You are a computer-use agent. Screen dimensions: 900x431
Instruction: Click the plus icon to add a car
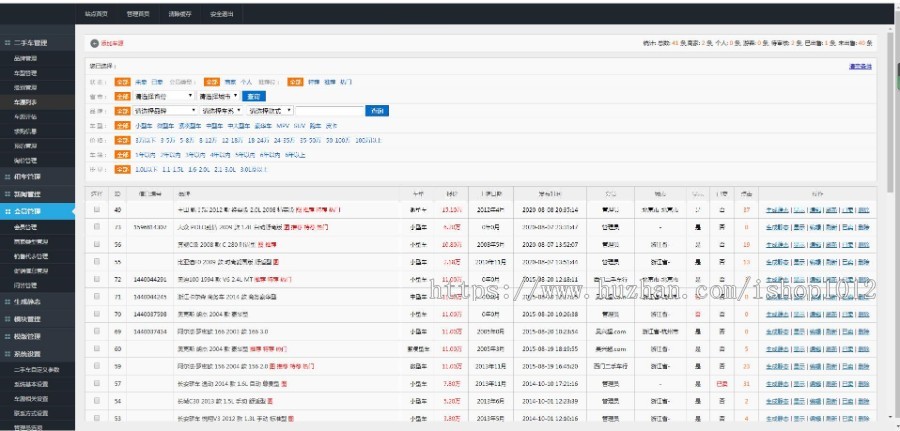pos(94,43)
